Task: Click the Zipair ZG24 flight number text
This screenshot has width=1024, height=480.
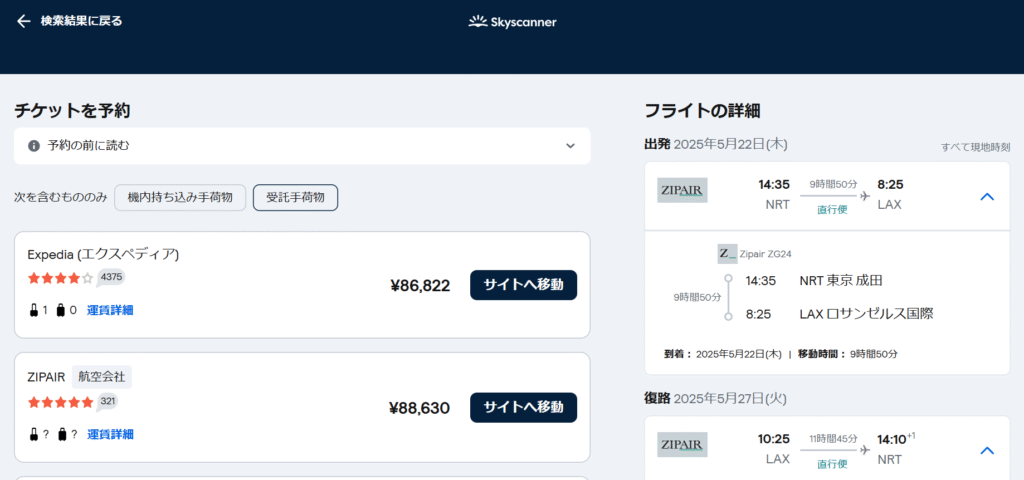Action: 765,253
